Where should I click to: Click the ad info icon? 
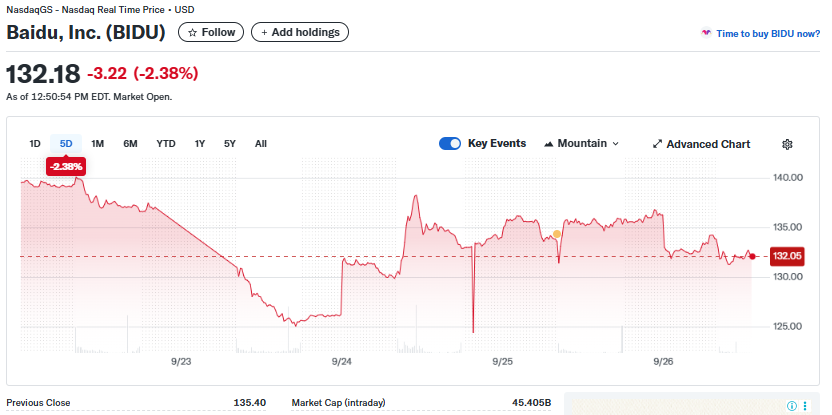coord(792,406)
